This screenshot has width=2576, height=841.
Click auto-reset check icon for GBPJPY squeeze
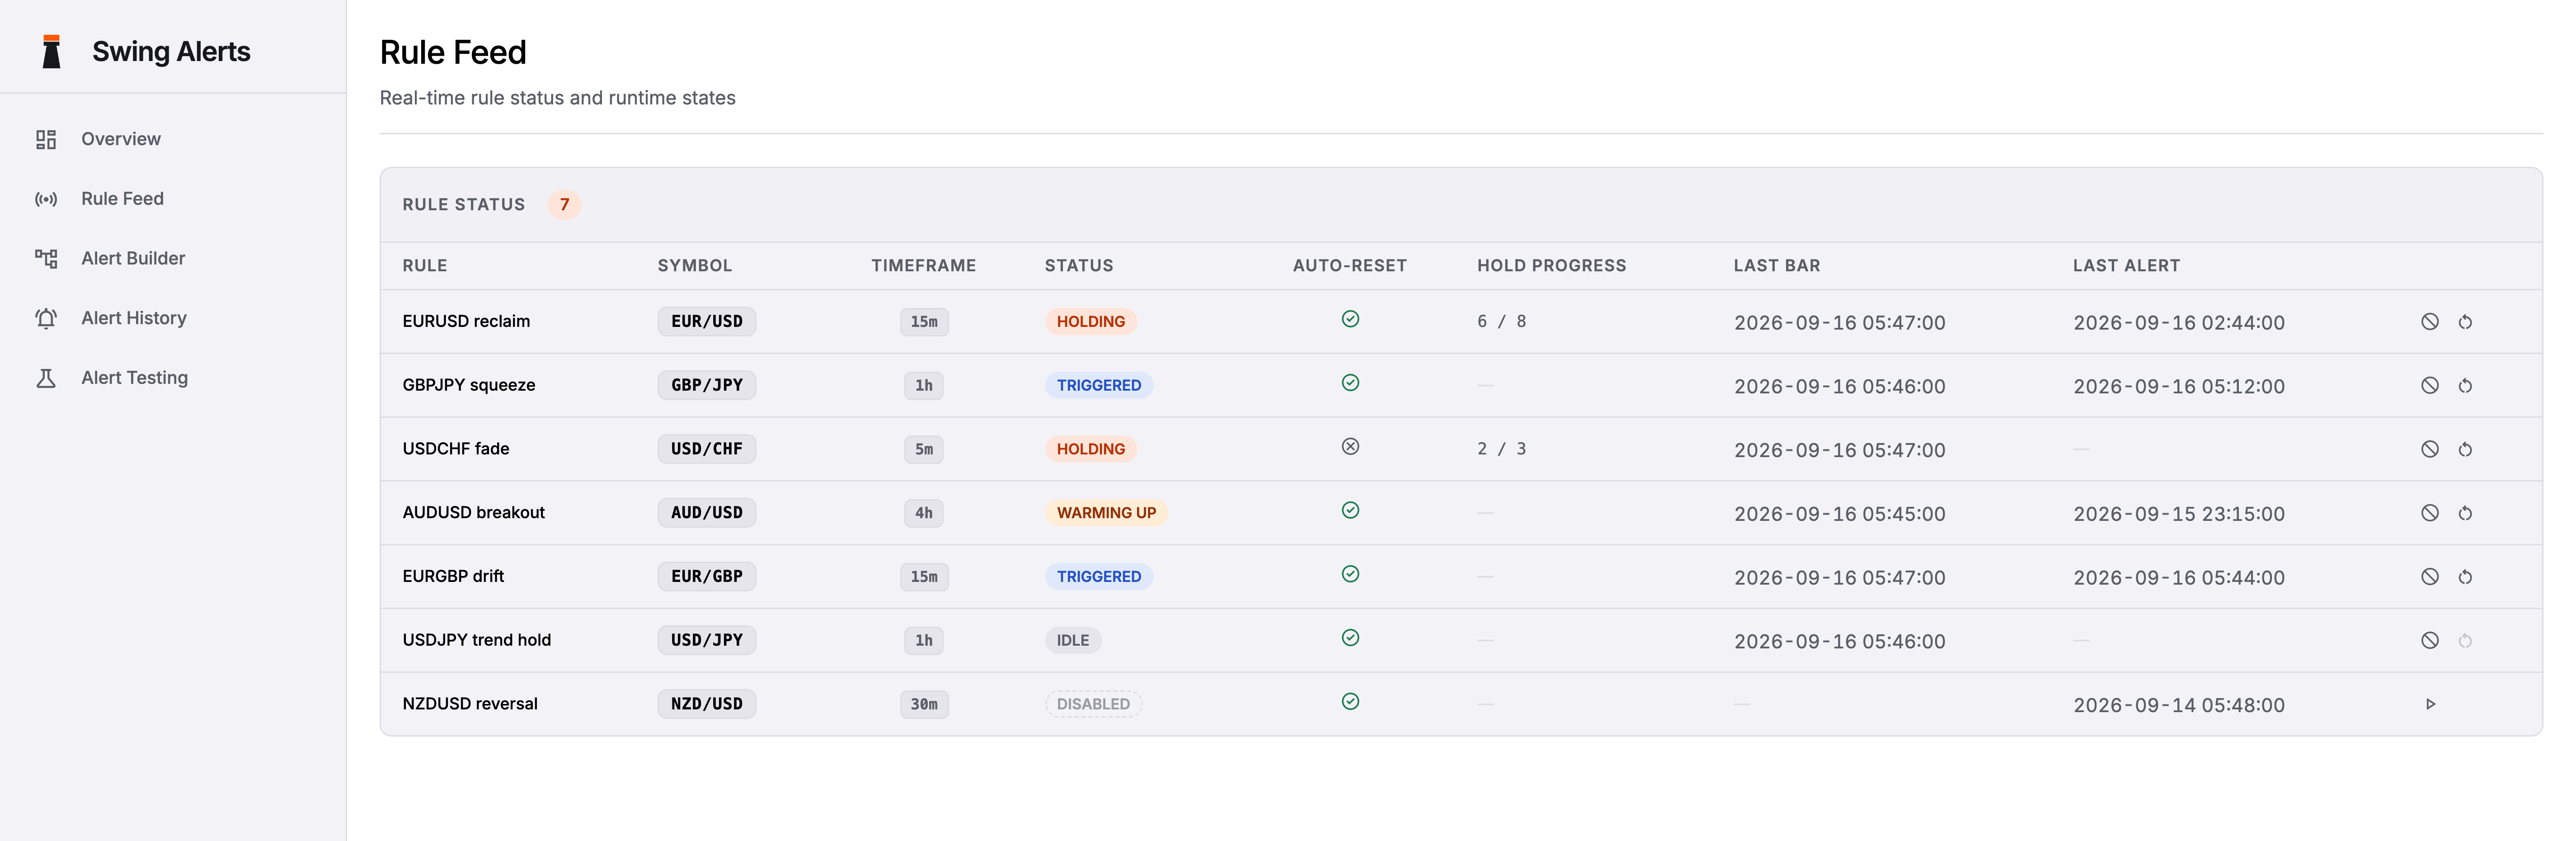(x=1350, y=383)
